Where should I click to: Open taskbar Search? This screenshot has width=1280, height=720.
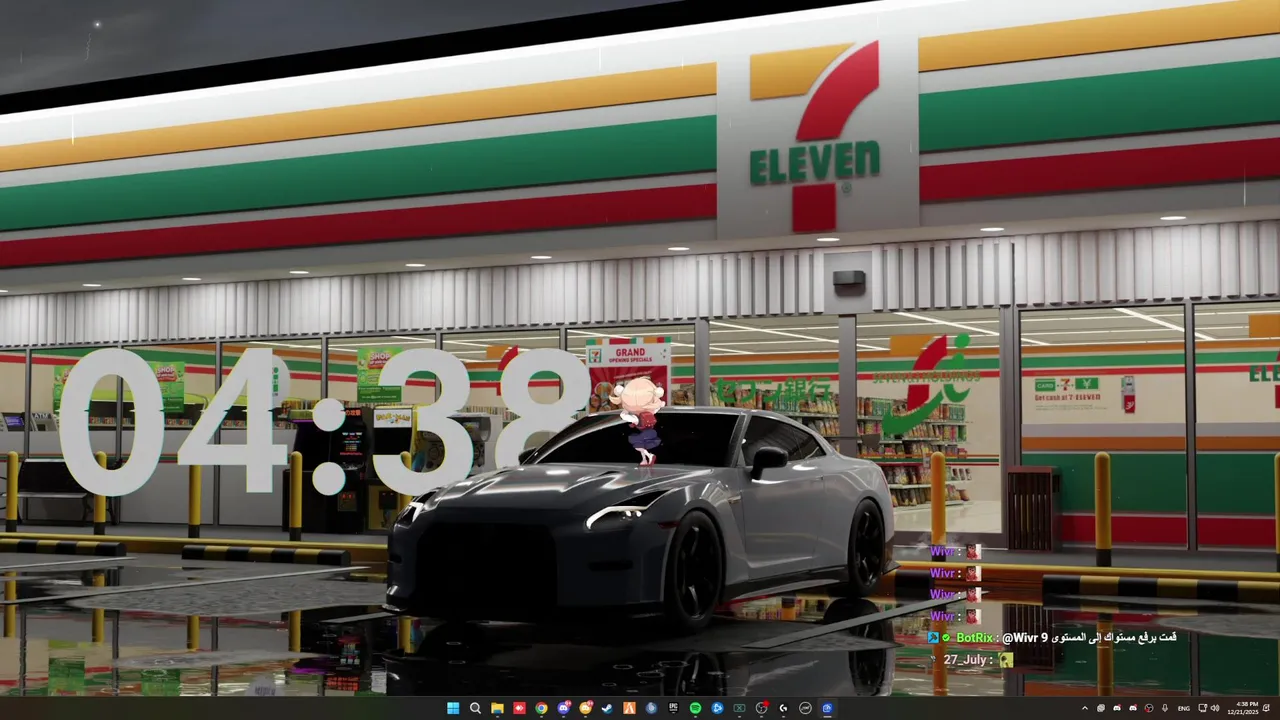pos(475,708)
